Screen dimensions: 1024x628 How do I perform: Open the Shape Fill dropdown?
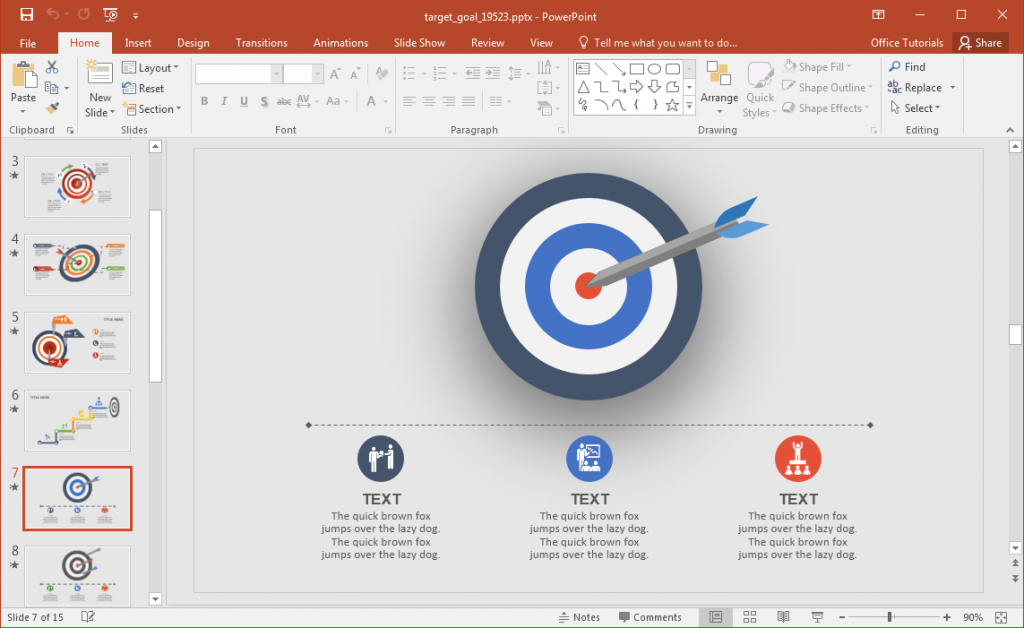[822, 66]
